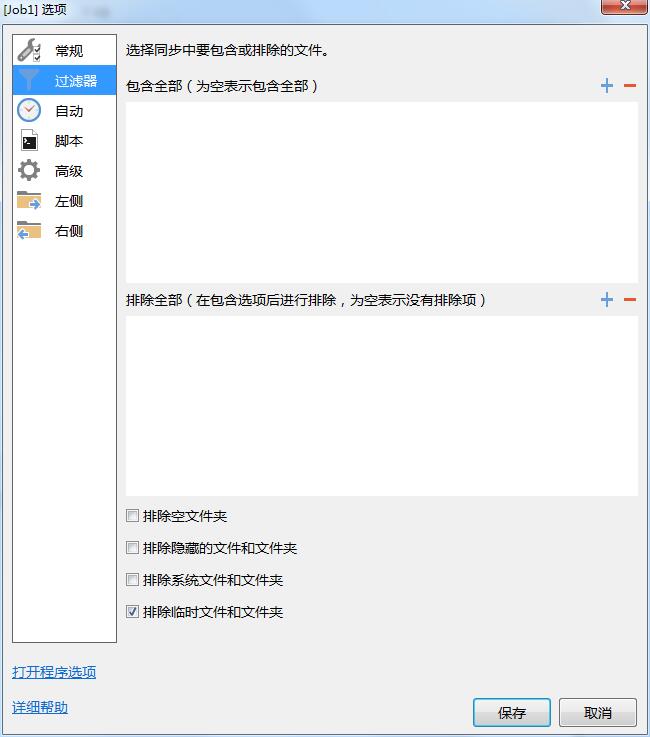Click the 取消 button
The width and height of the screenshot is (650, 737).
598,713
